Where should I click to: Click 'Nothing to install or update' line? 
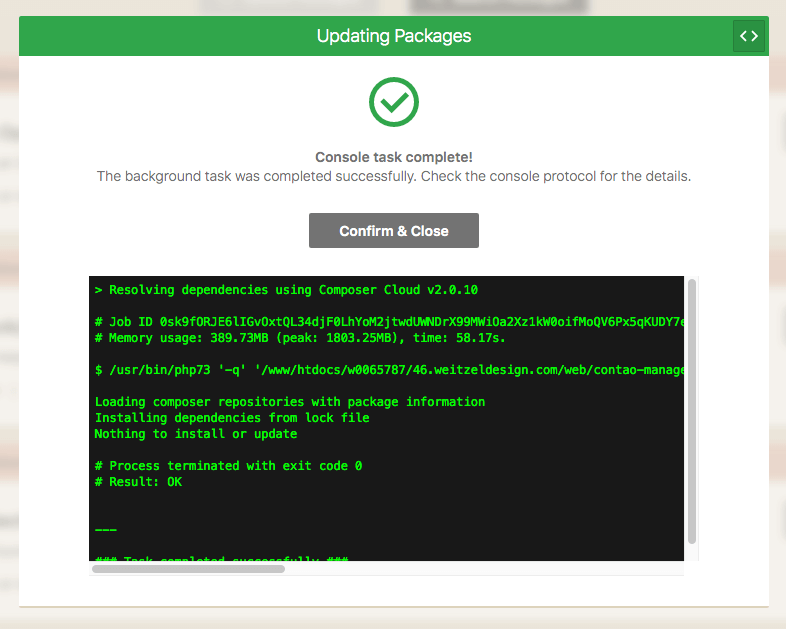(x=196, y=434)
